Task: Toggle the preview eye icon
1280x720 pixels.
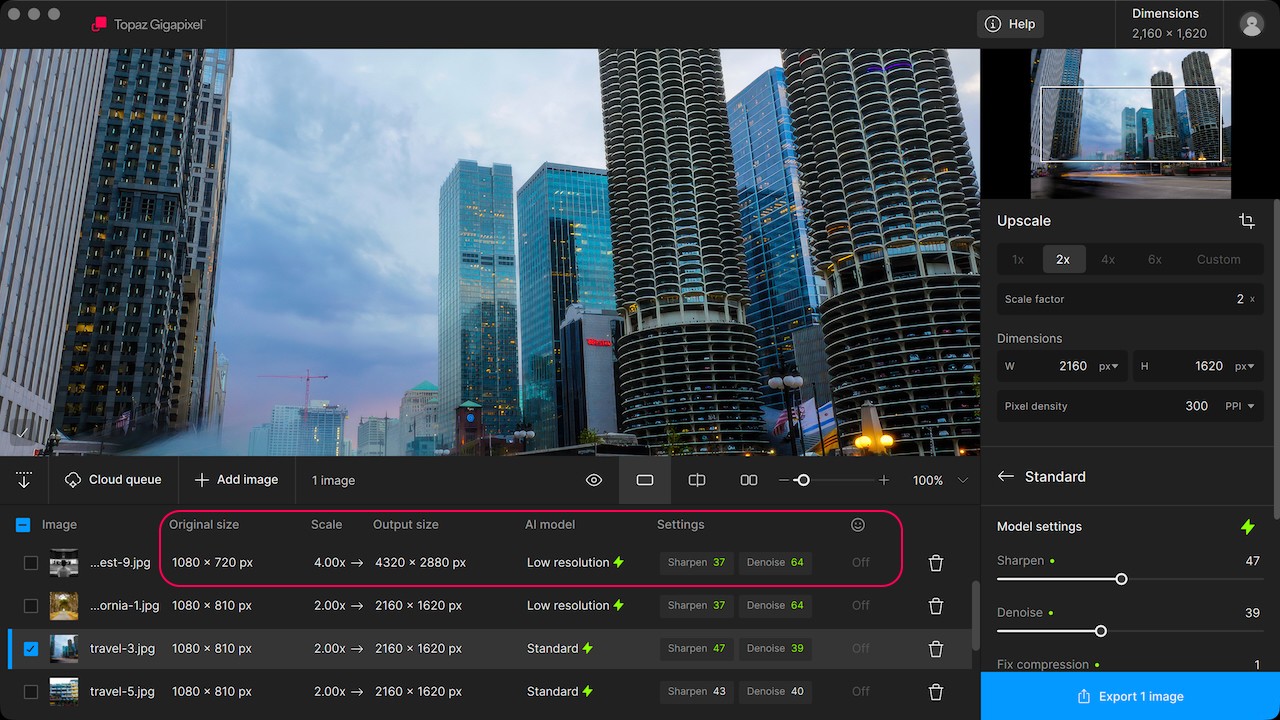Action: [x=594, y=480]
